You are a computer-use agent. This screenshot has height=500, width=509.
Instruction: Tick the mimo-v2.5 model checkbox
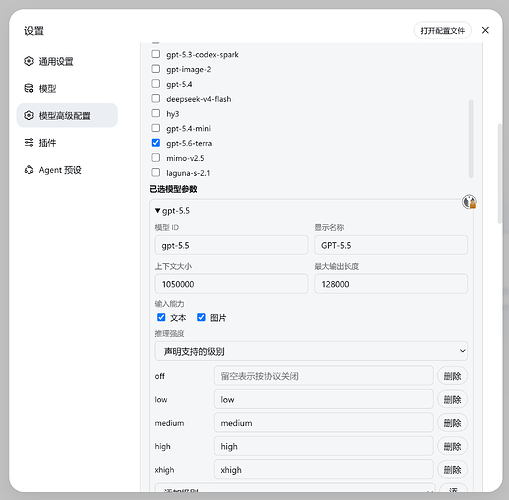coord(156,158)
